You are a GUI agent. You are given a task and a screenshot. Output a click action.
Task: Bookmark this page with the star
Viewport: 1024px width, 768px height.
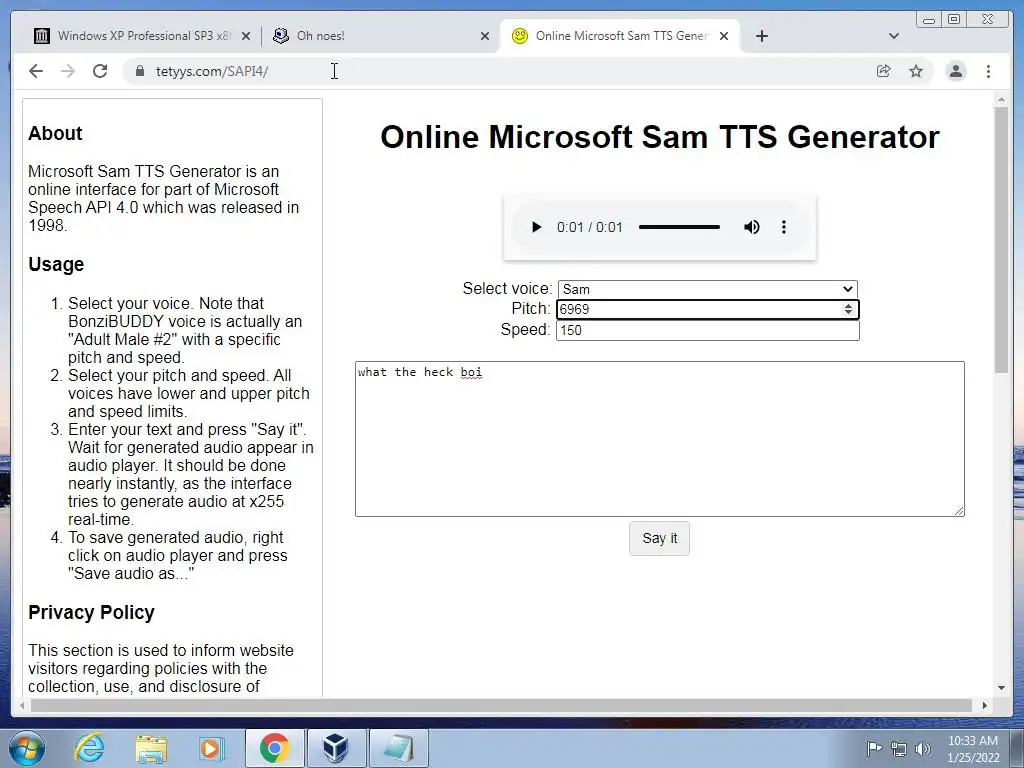916,71
